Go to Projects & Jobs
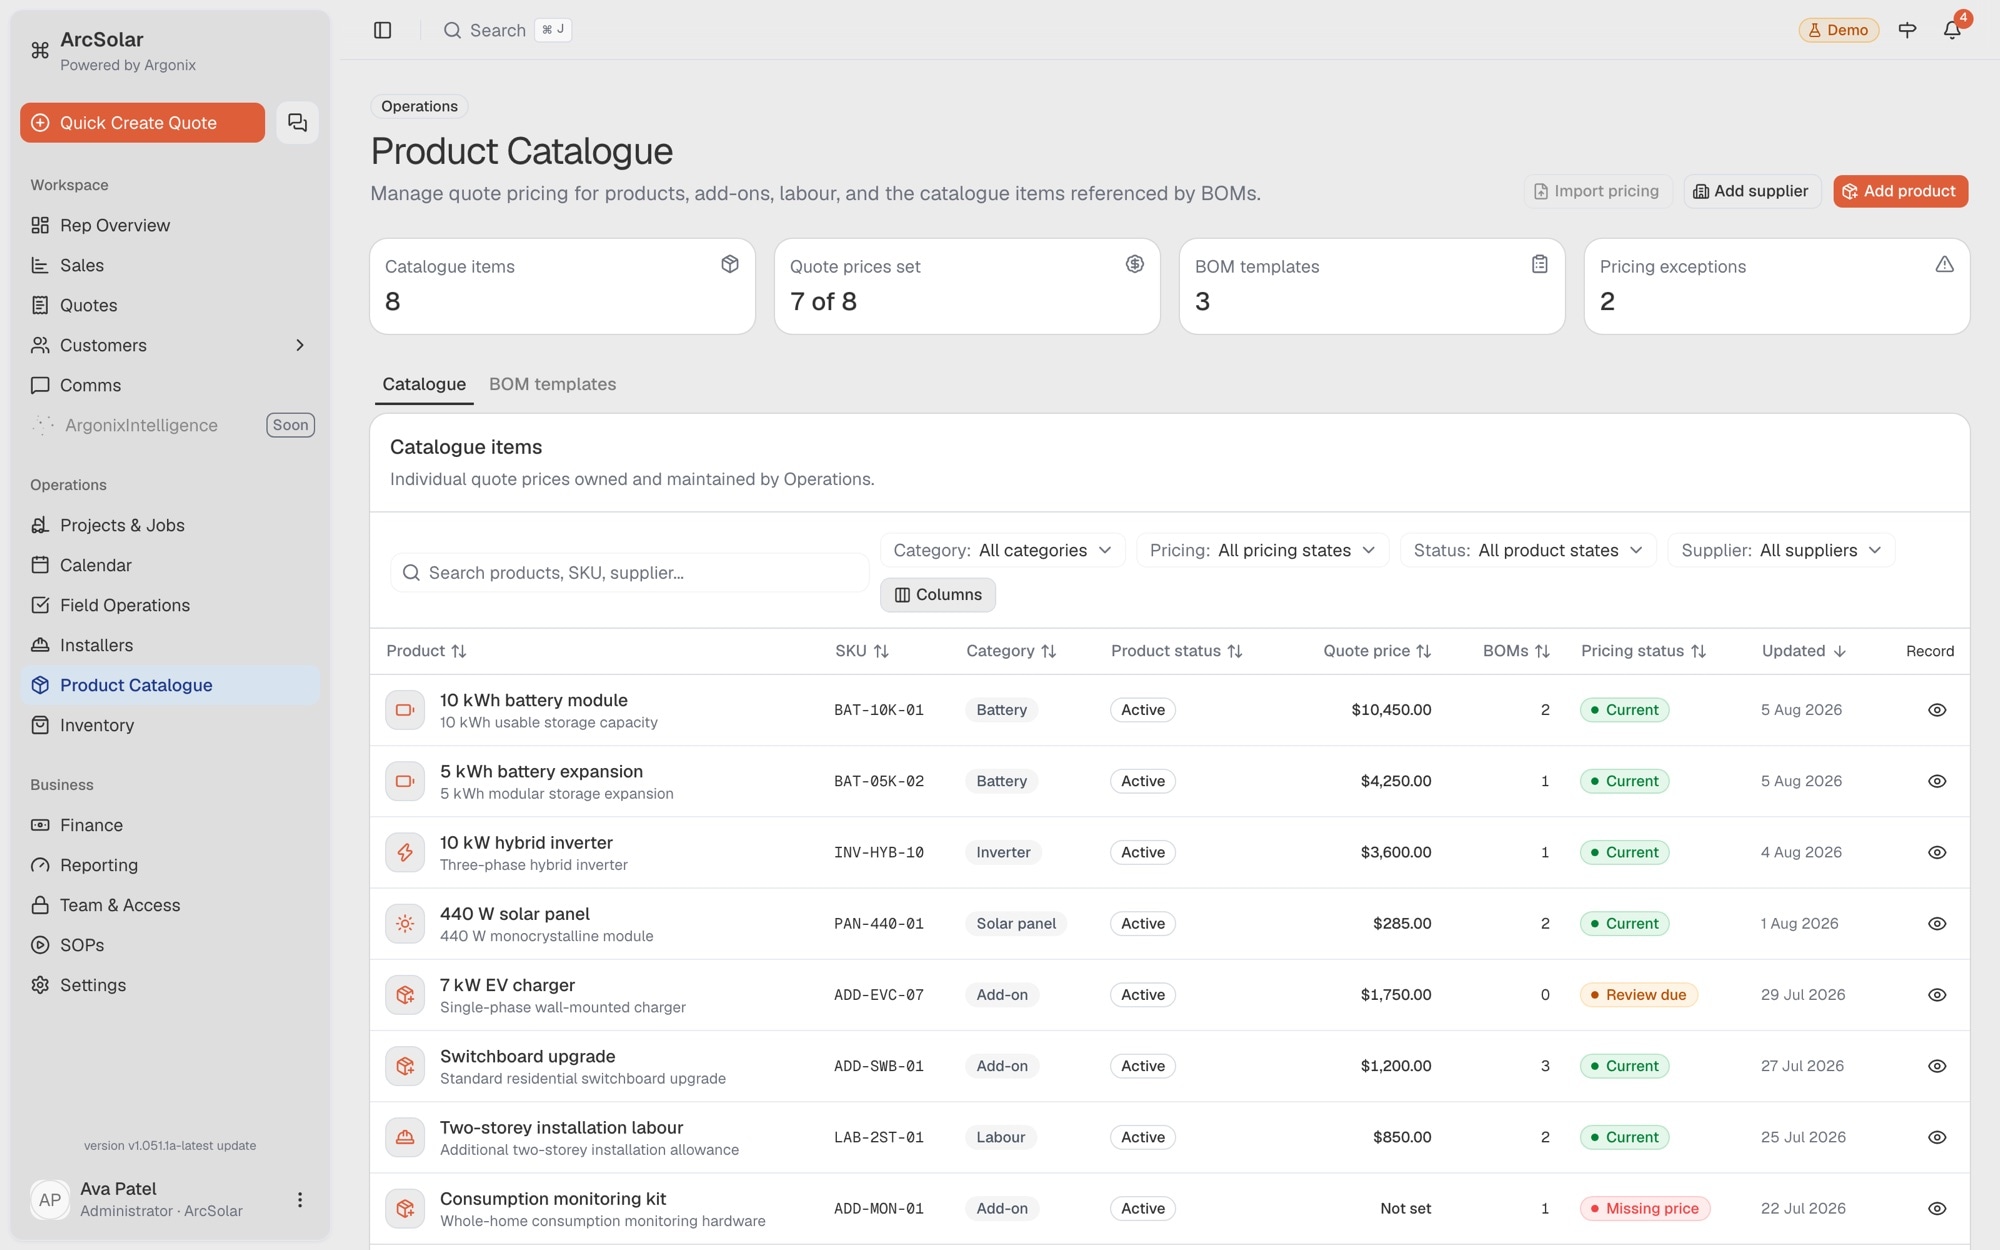This screenshot has width=2000, height=1250. tap(170, 525)
